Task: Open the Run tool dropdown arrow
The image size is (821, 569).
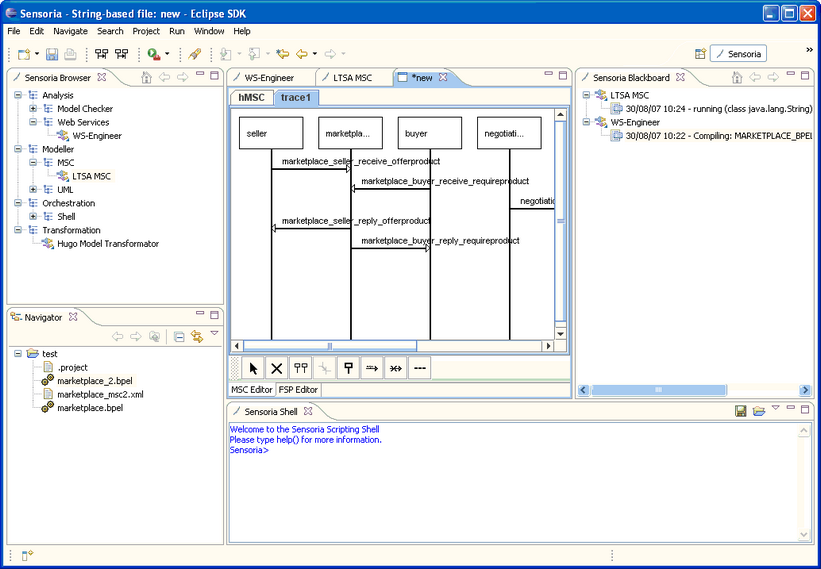Action: 167,54
